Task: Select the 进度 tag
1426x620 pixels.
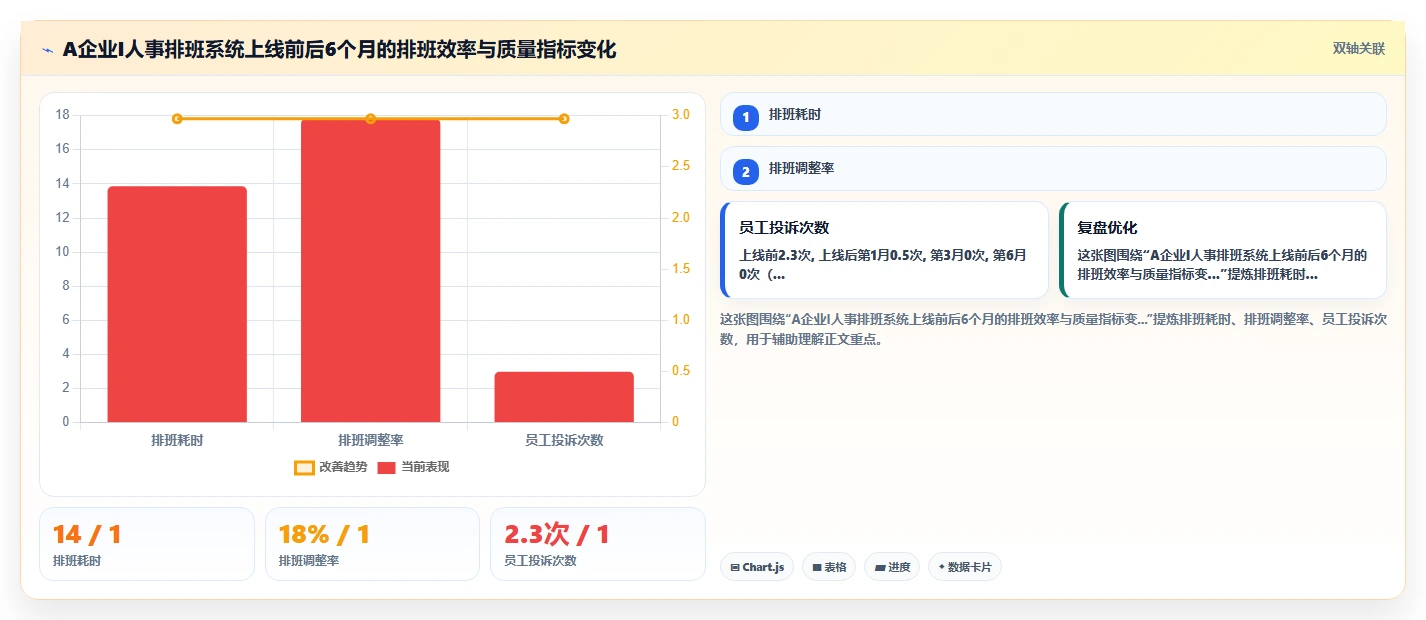Action: pos(892,567)
